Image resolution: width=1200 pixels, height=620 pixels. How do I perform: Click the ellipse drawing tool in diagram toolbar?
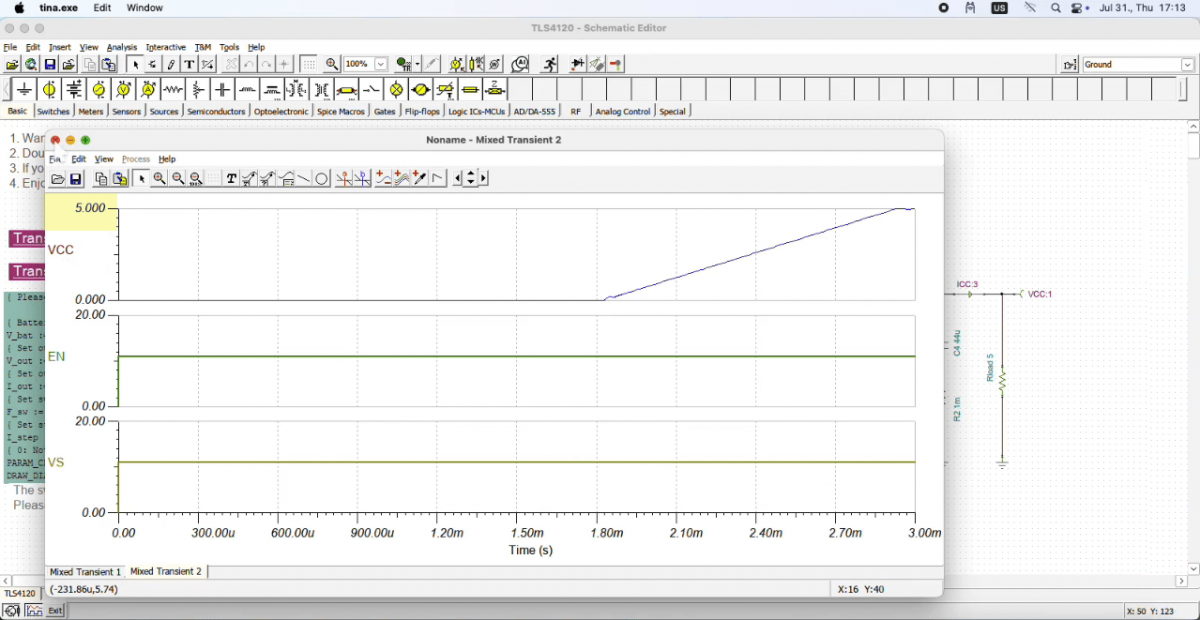point(322,179)
